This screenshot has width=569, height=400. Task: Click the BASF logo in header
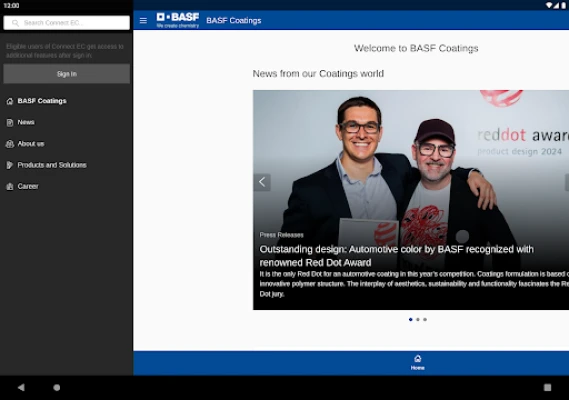click(178, 20)
